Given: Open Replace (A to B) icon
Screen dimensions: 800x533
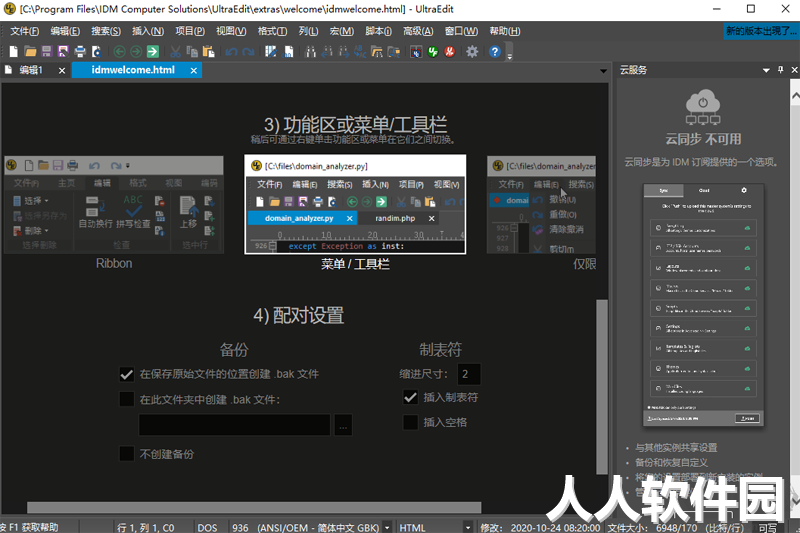Looking at the screenshot, I should [x=360, y=52].
